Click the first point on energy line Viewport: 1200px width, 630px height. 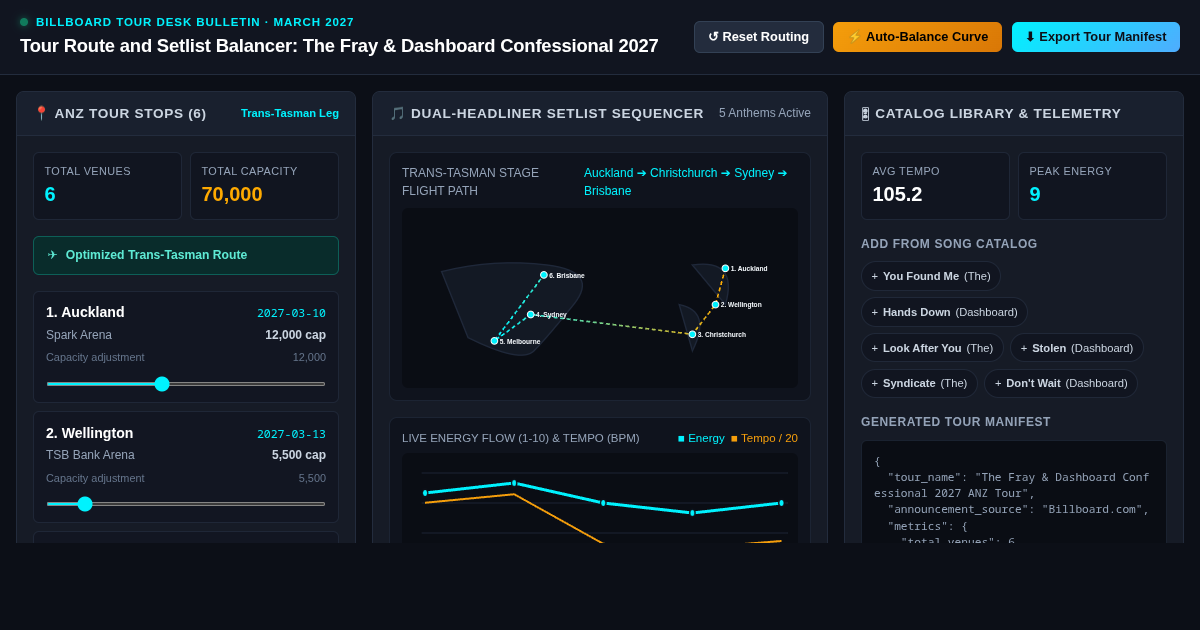(425, 493)
